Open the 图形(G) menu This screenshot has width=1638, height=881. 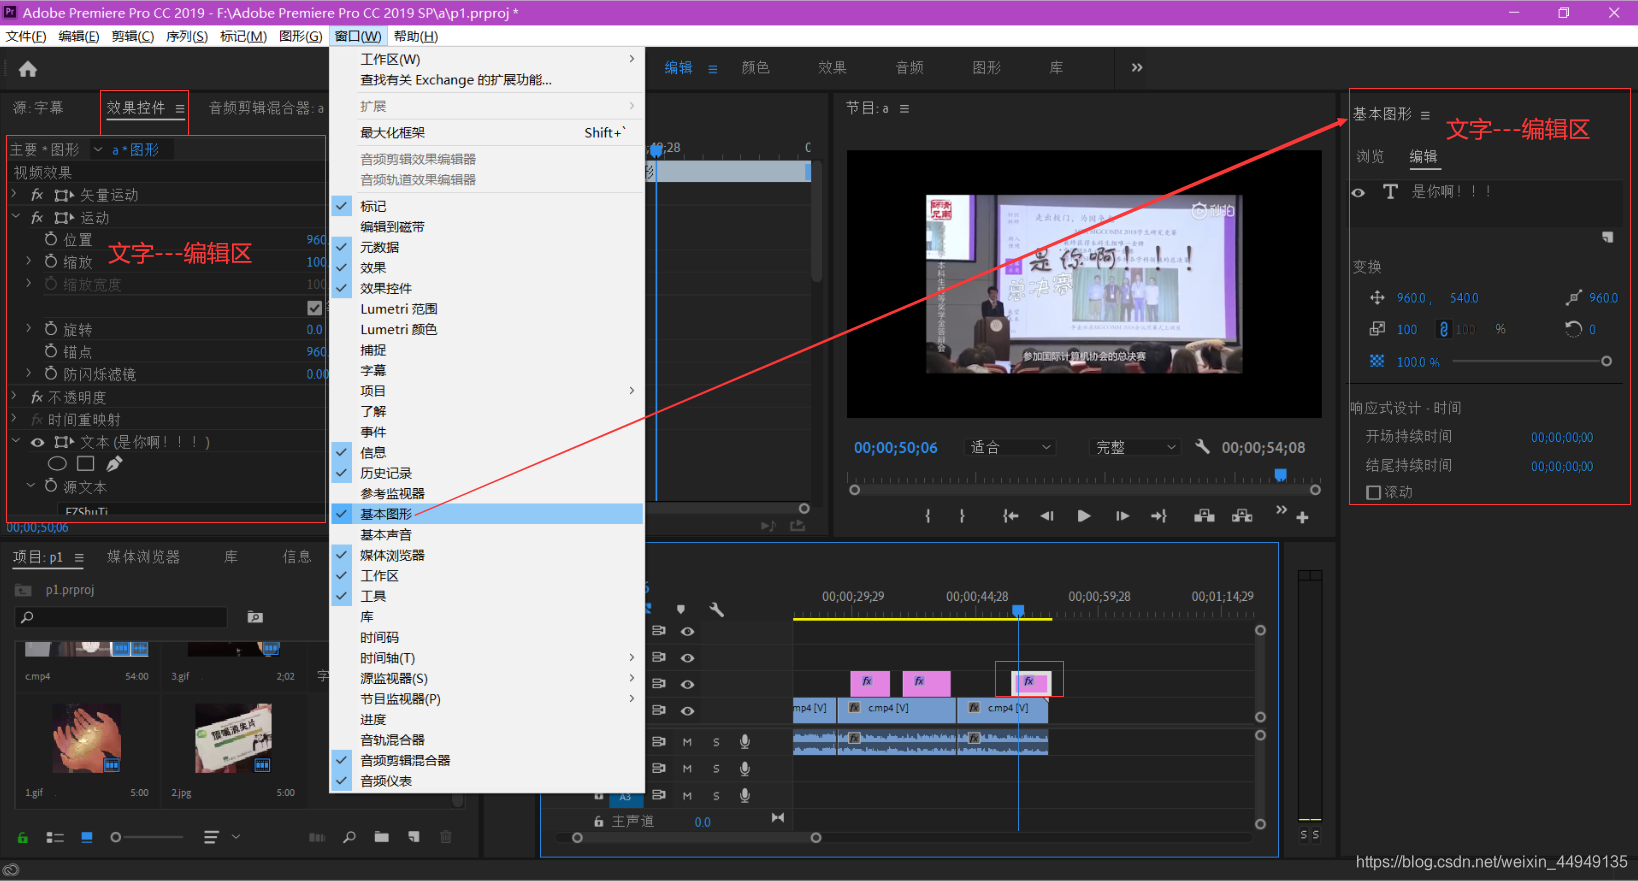point(300,36)
